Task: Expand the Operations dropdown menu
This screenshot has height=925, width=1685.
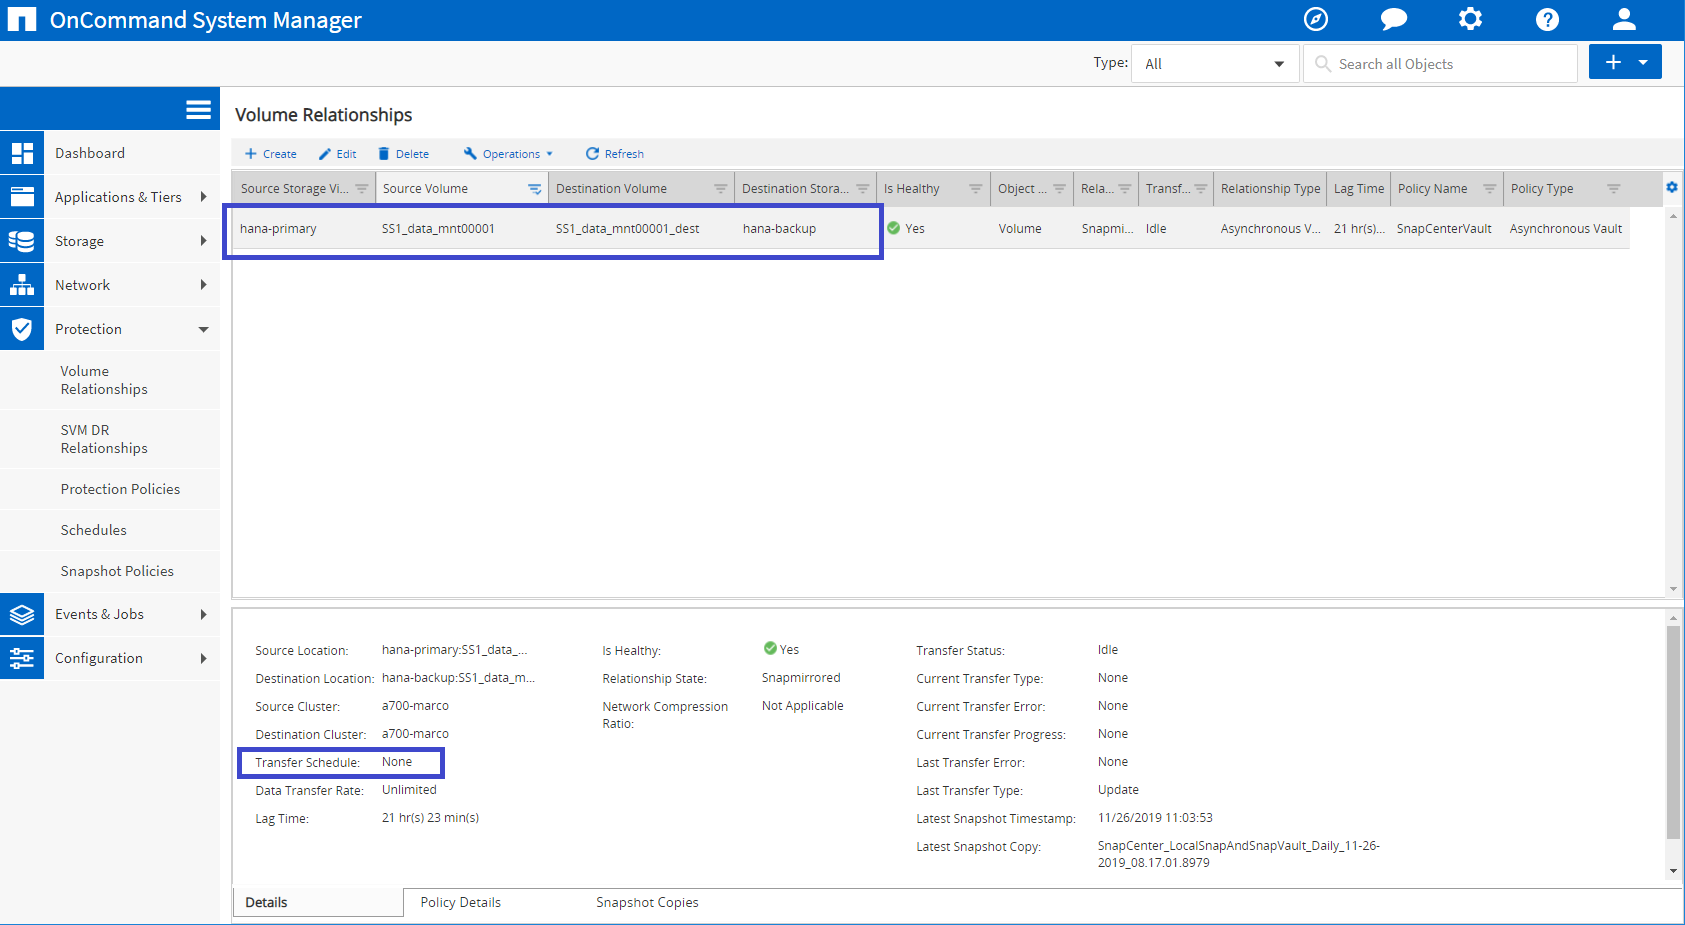Action: (x=509, y=154)
